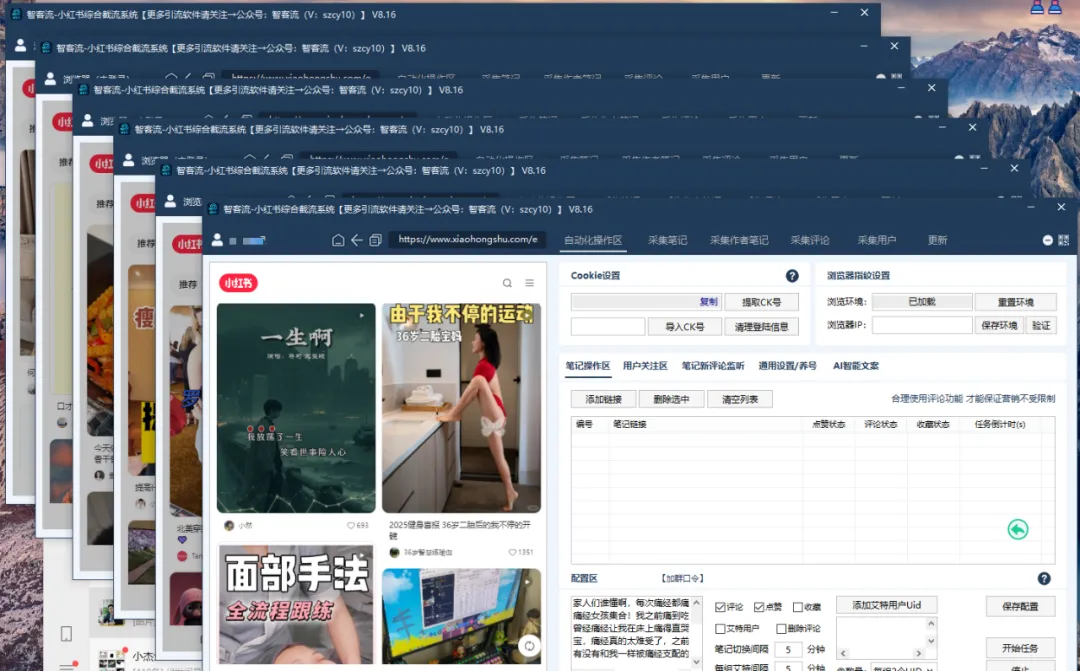Click the heart icon under the 一生啊 note
Image resolution: width=1080 pixels, height=671 pixels.
(x=351, y=525)
